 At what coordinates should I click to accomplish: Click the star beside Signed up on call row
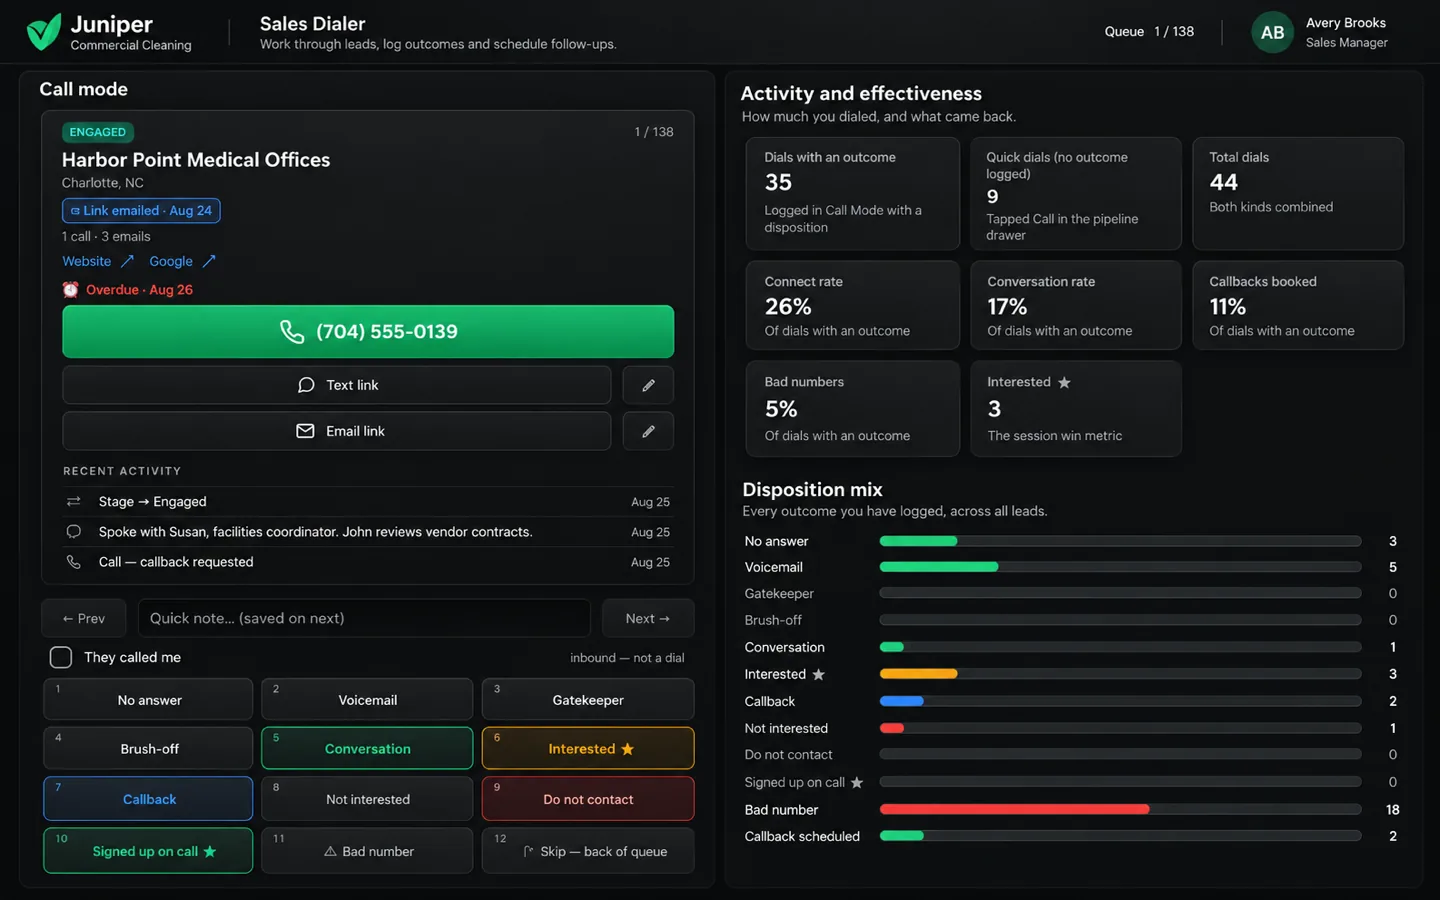point(857,782)
